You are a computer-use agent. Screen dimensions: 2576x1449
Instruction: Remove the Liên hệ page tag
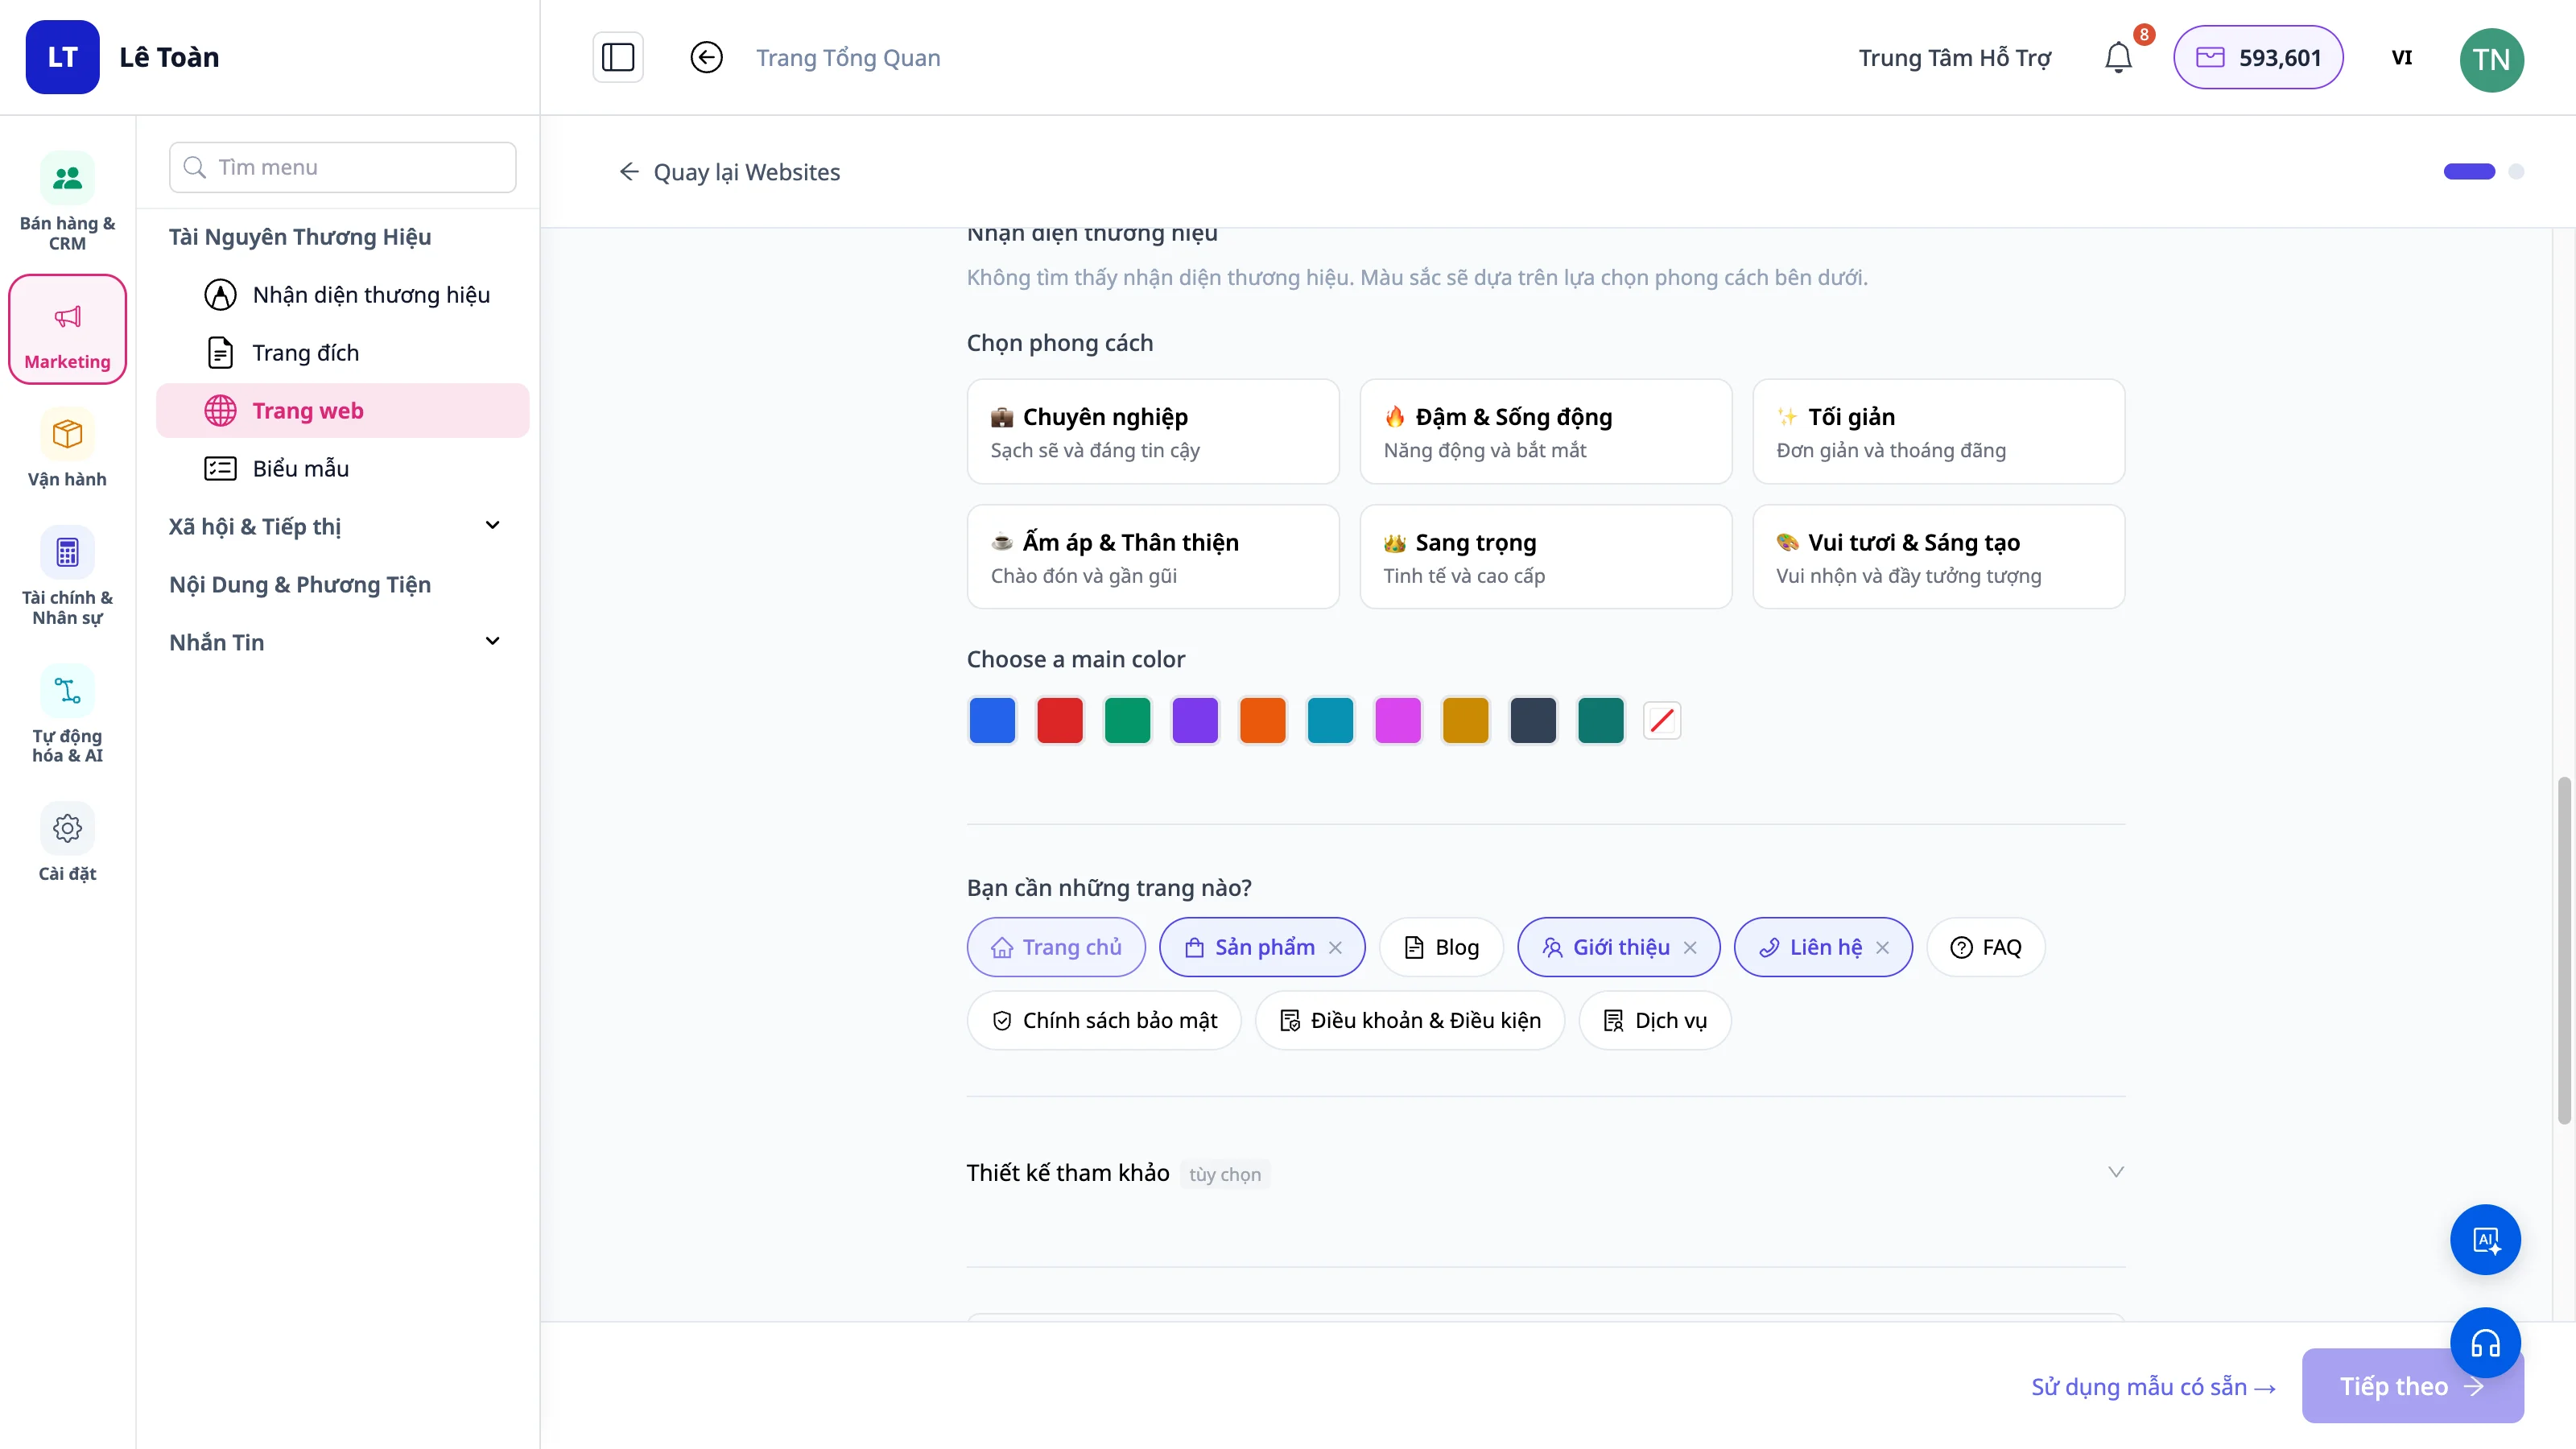pos(1882,947)
